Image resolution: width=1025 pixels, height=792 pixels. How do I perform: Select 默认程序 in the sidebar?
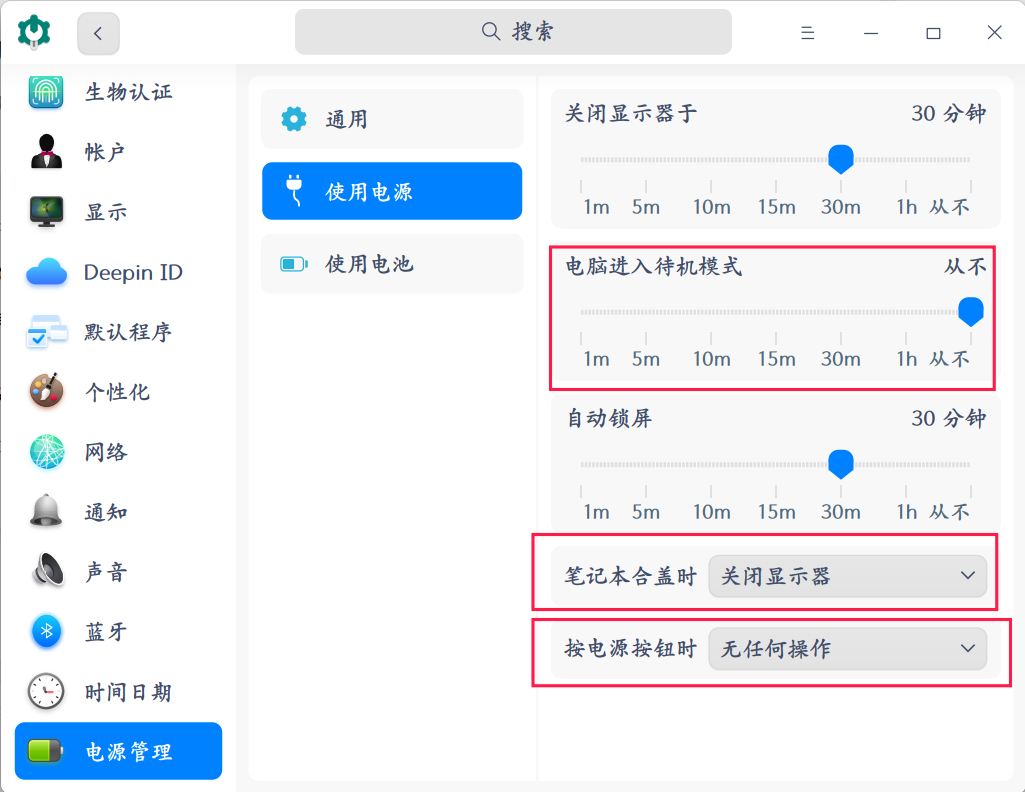coord(128,332)
